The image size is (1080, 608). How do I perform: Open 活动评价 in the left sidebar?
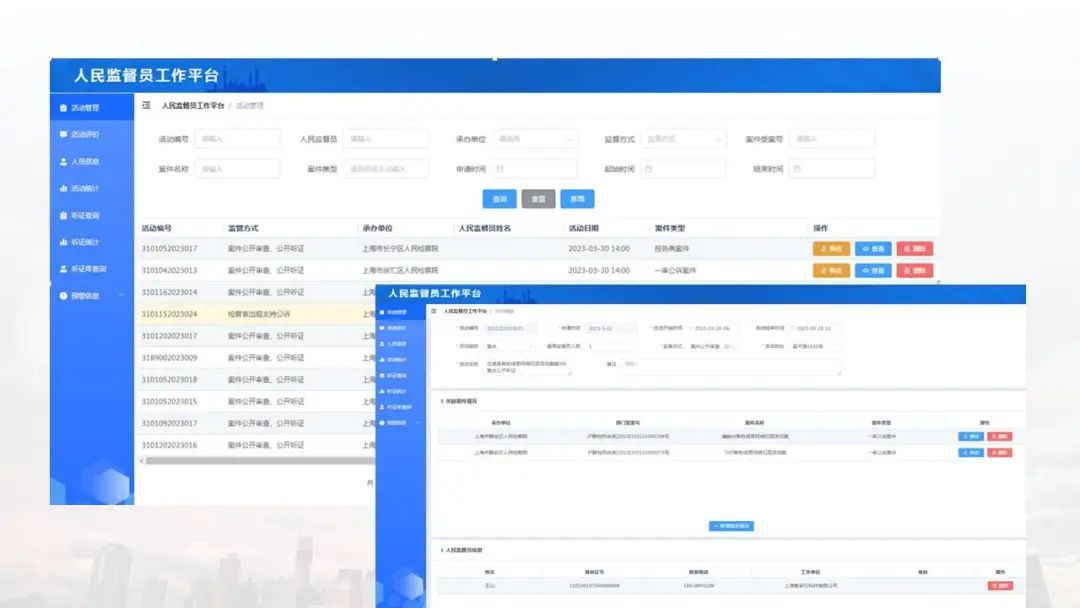tap(85, 134)
